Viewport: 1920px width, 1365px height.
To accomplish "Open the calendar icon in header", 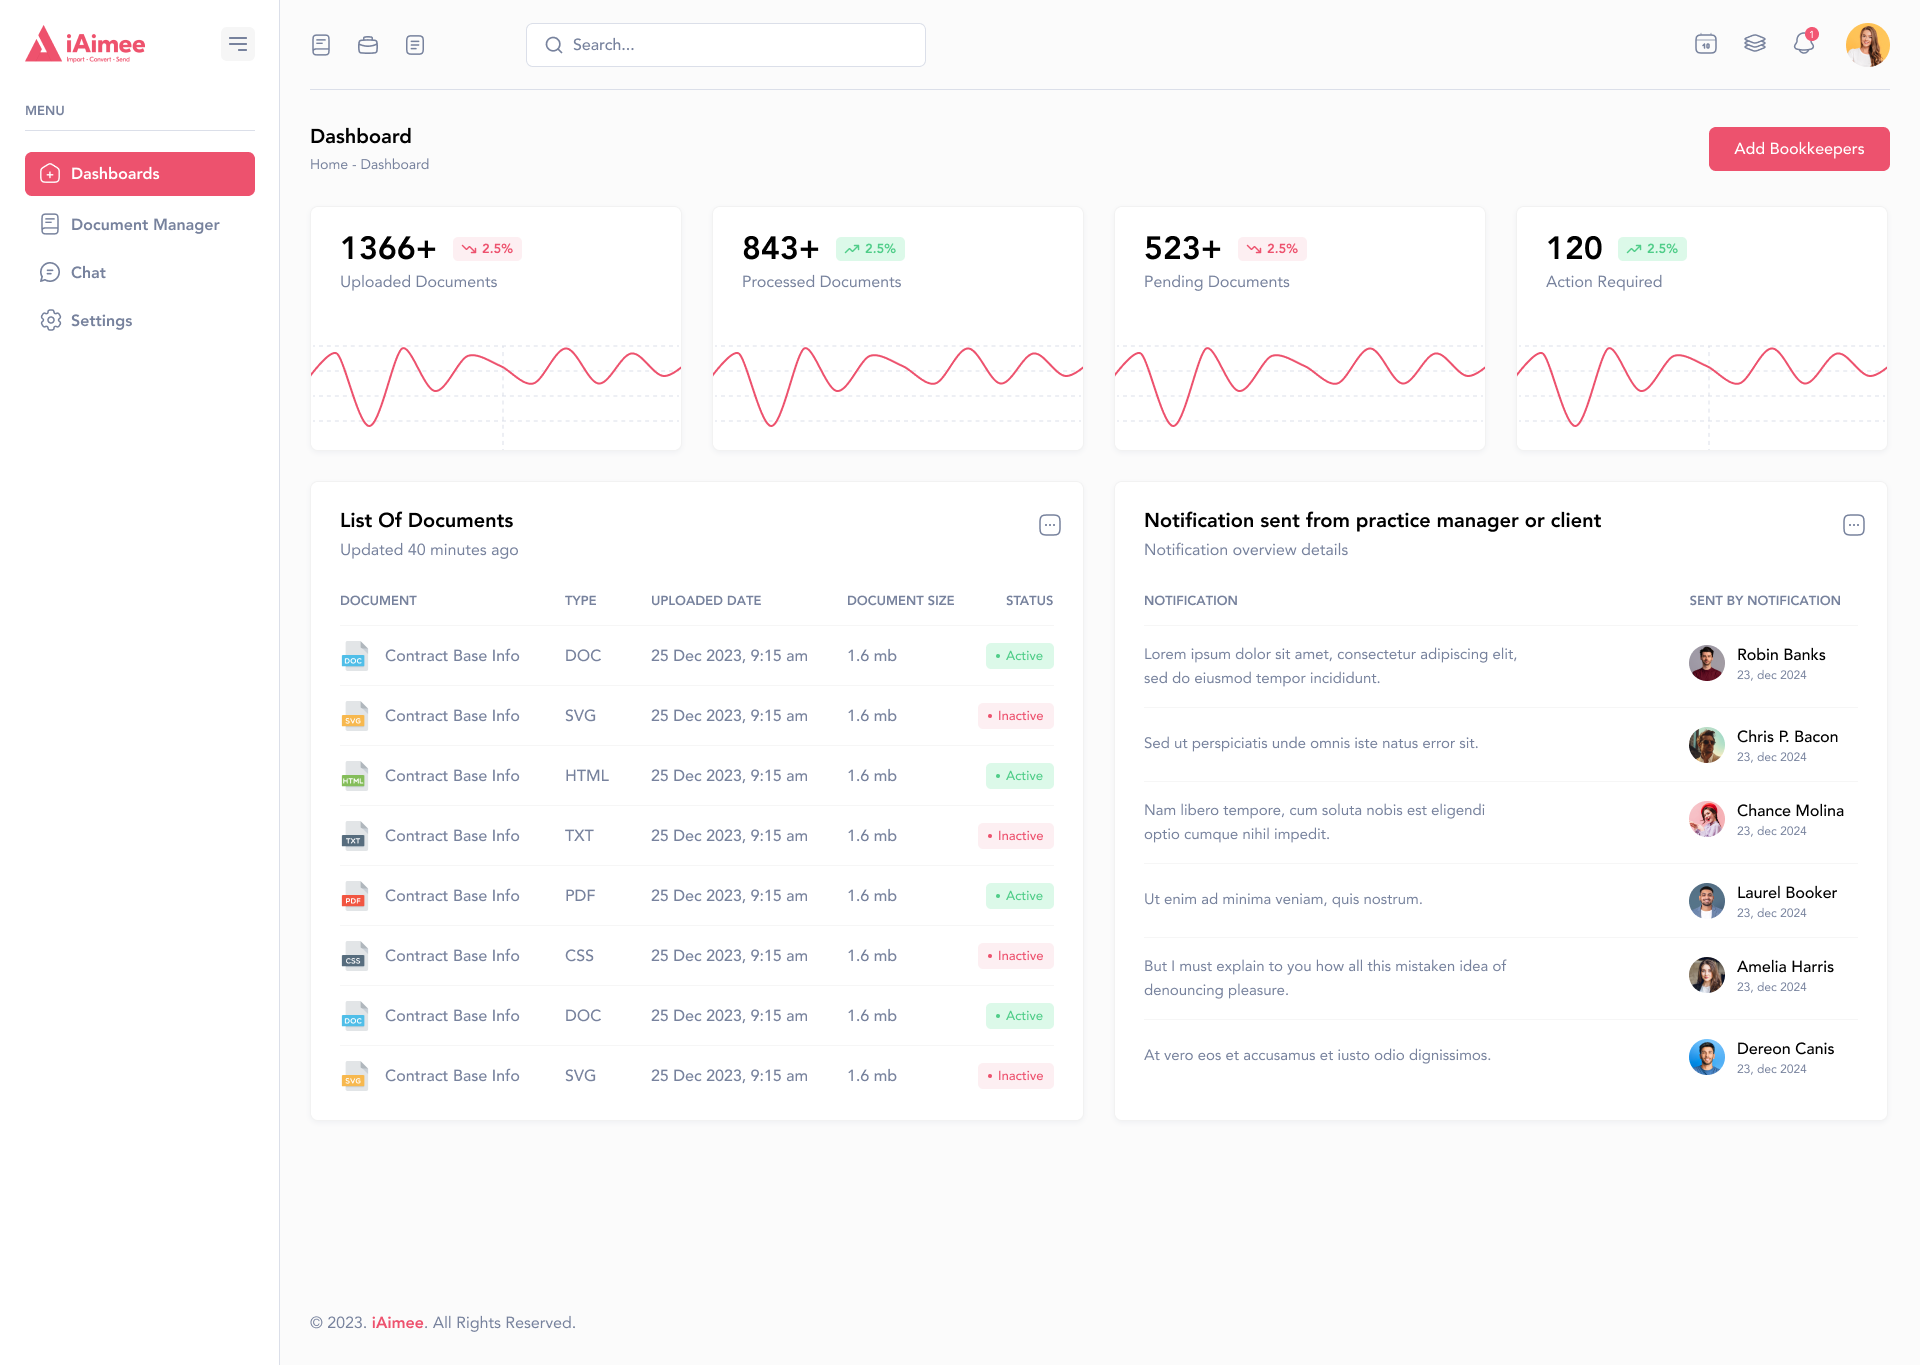I will [1706, 44].
